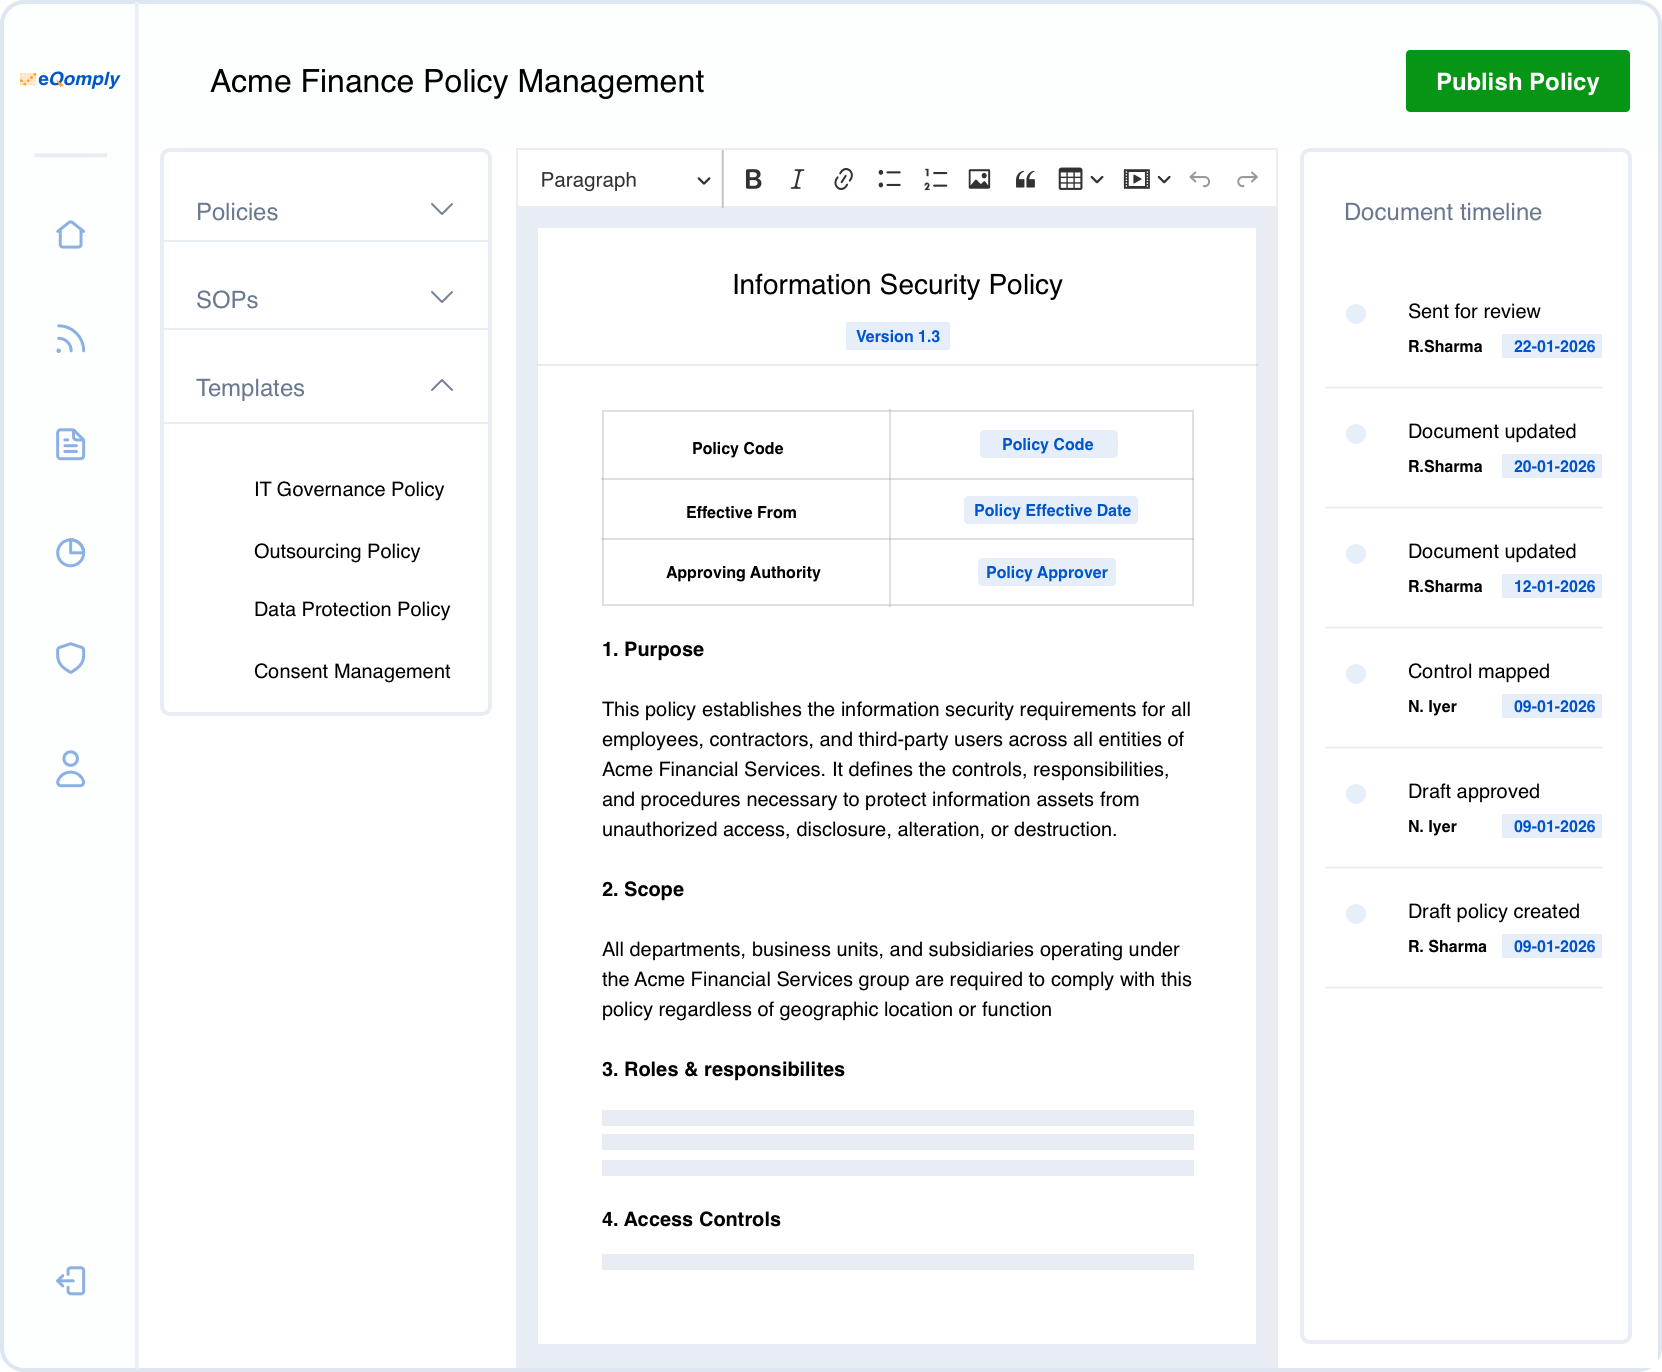Toggle the numbered list formatting

(x=934, y=179)
